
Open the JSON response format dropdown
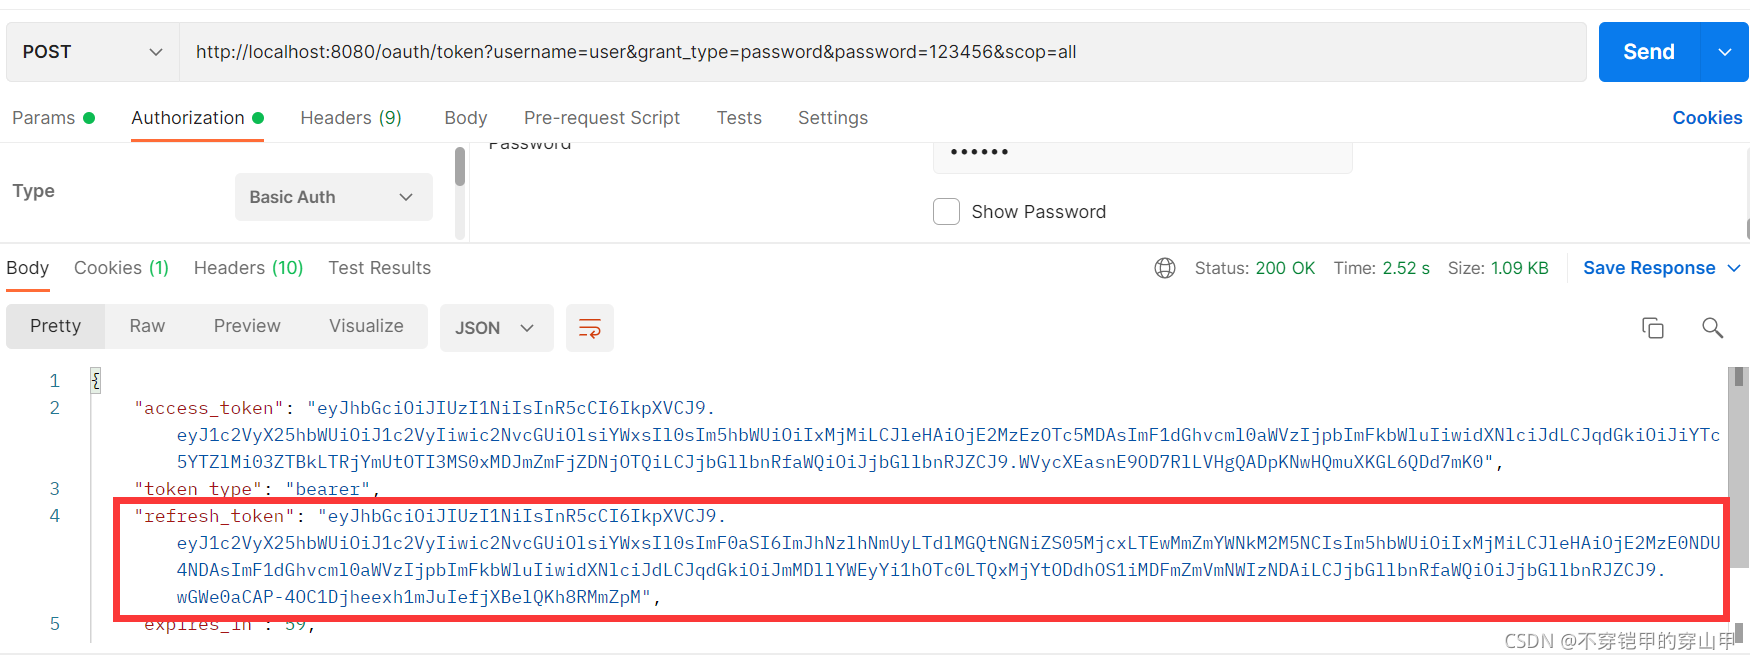coord(496,328)
